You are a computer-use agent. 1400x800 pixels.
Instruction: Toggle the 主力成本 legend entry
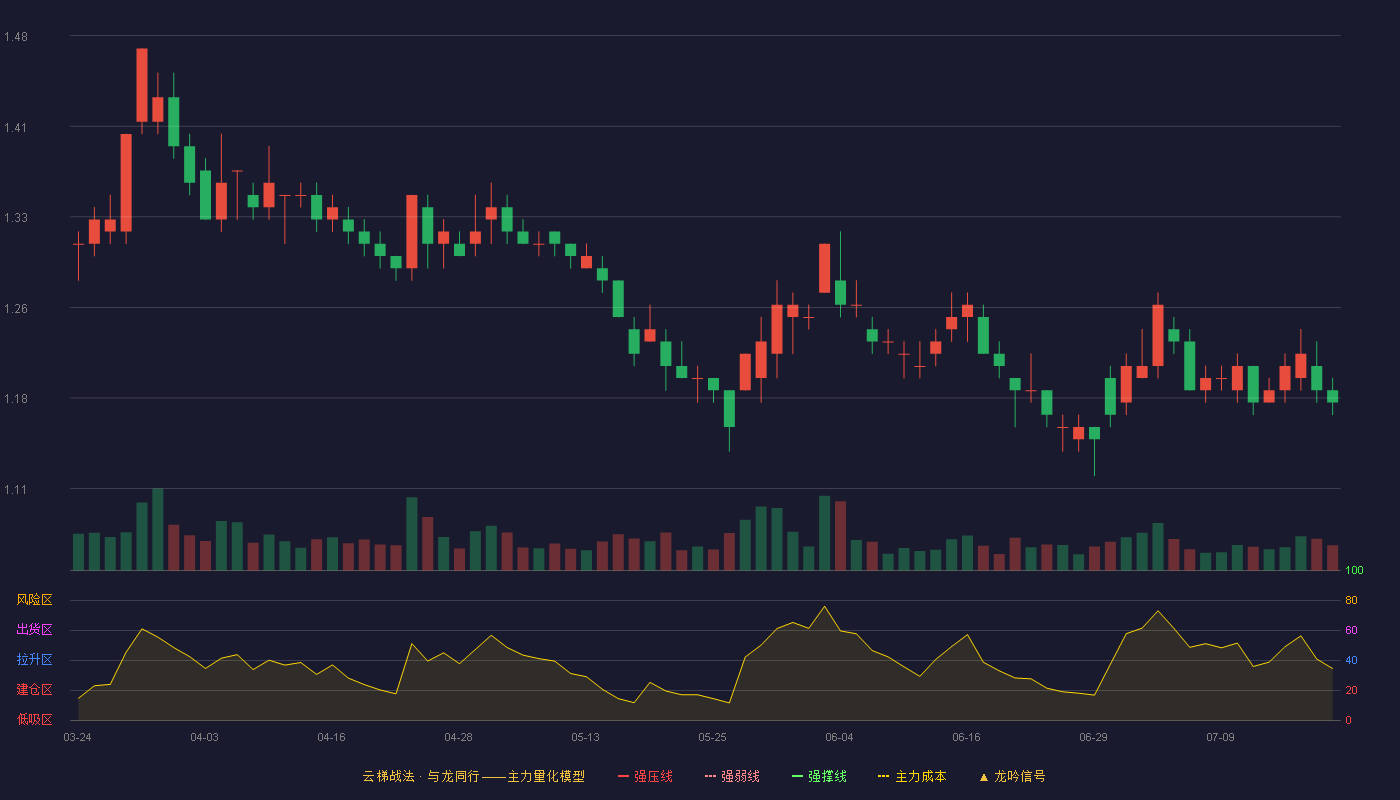(912, 776)
